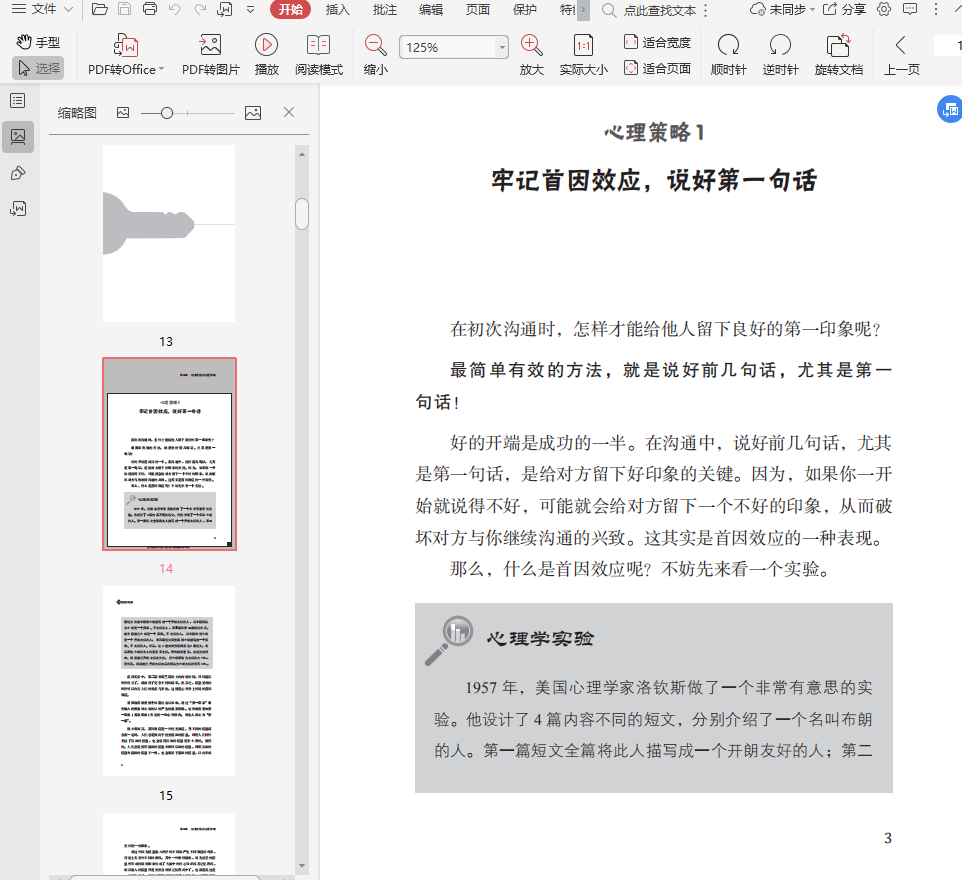Click the print icon in title bar
Screen dimensions: 962x880
150,10
